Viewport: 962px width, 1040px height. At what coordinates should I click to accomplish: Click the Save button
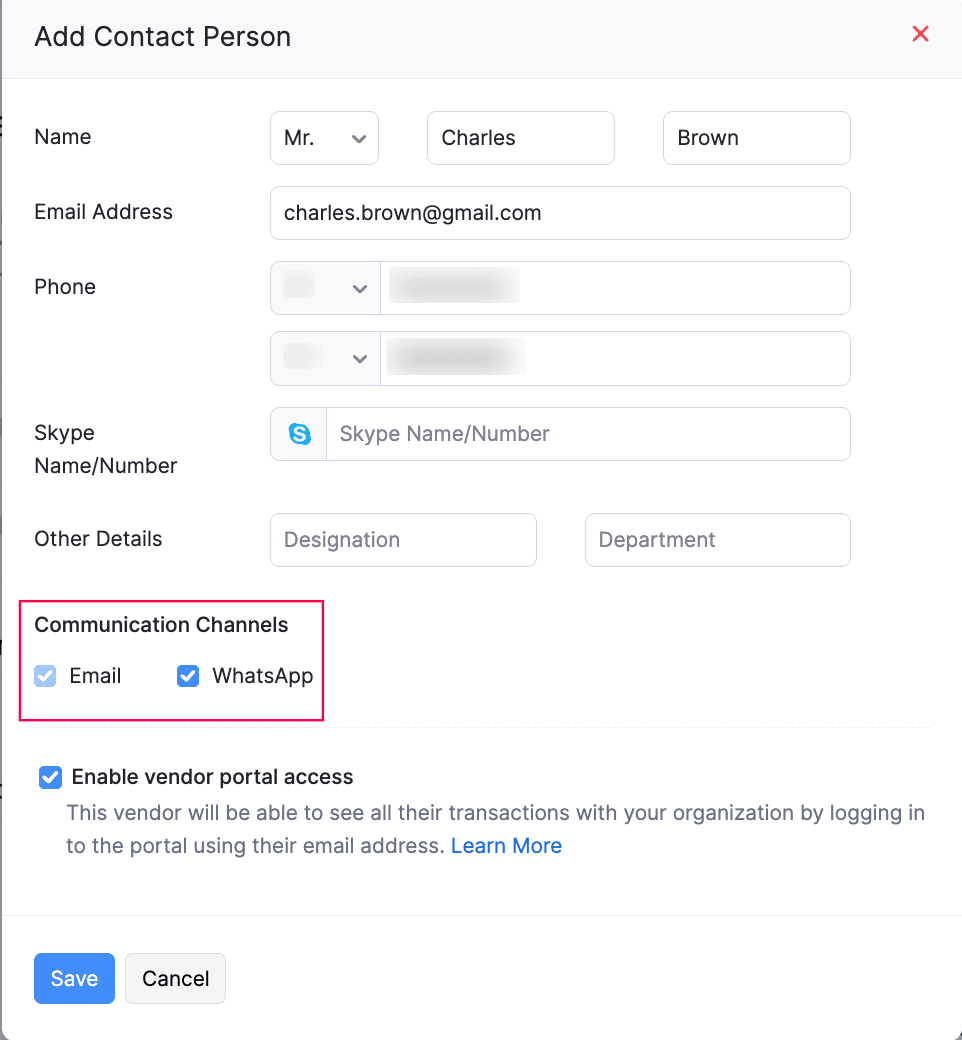(x=74, y=978)
